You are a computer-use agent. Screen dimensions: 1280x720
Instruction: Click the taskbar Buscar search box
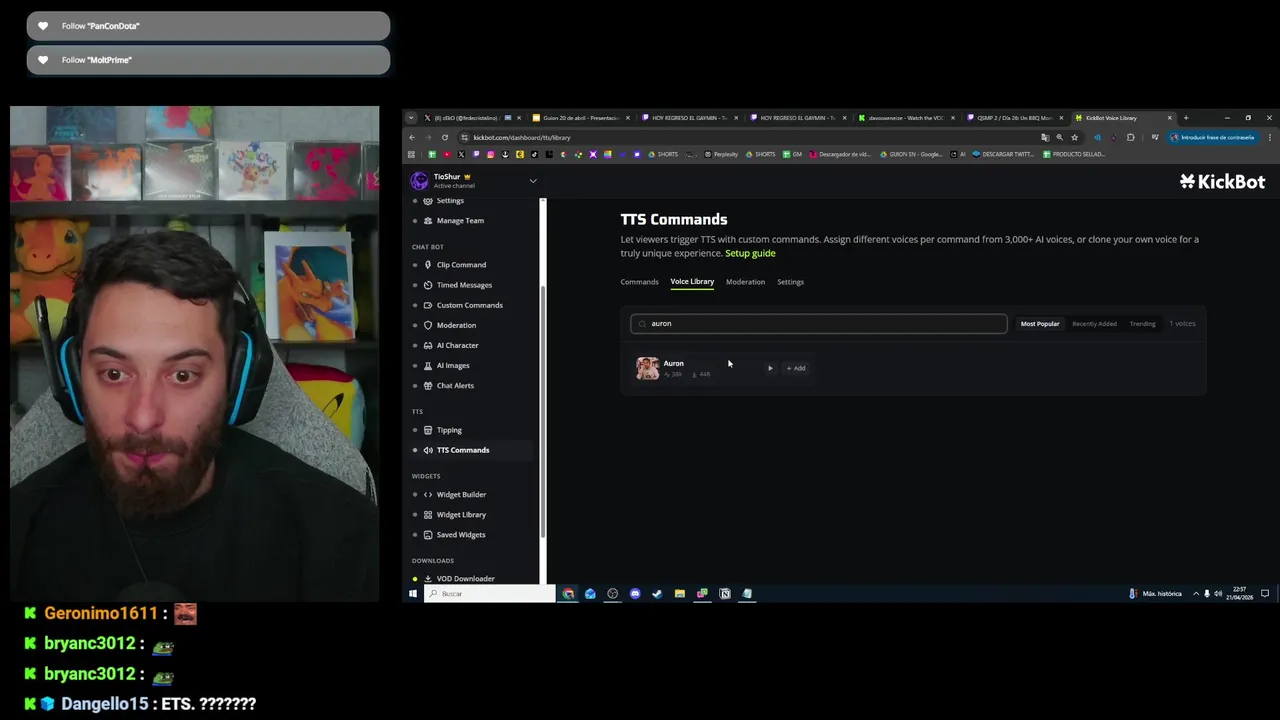[x=490, y=593]
